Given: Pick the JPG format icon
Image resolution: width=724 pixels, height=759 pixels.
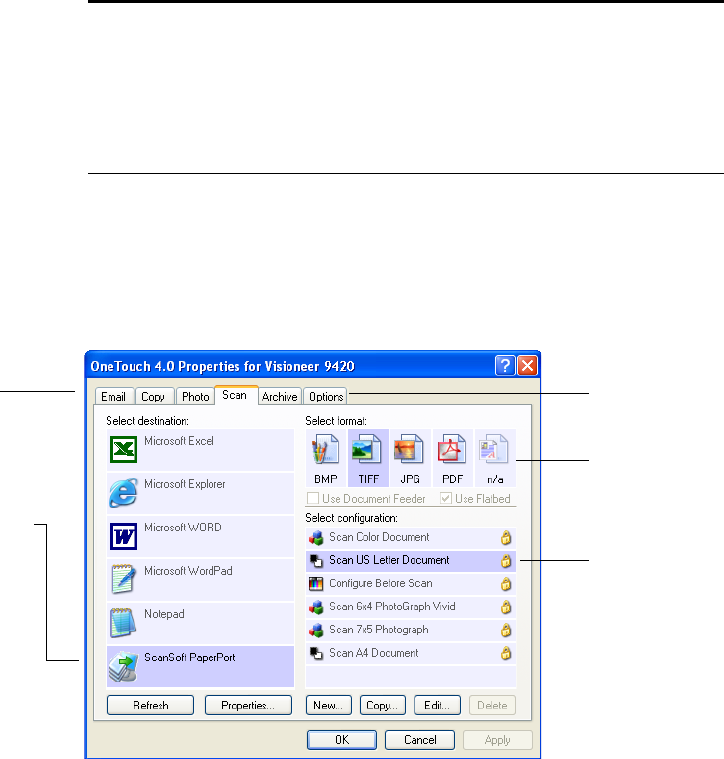Looking at the screenshot, I should click(409, 451).
